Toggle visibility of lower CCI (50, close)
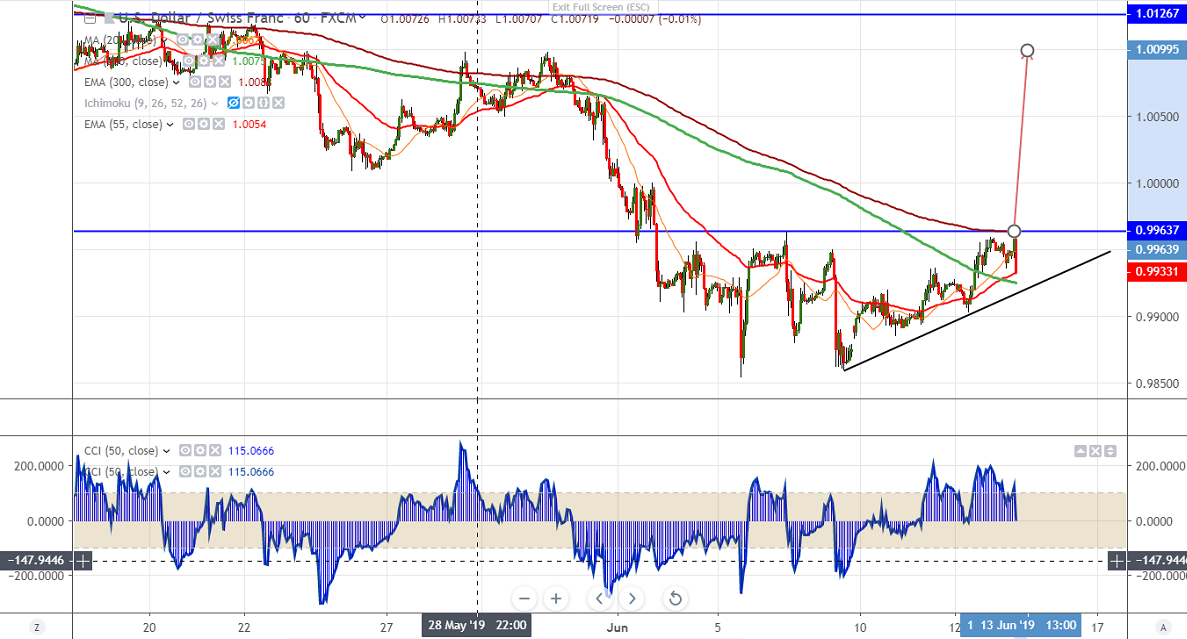 (x=185, y=472)
